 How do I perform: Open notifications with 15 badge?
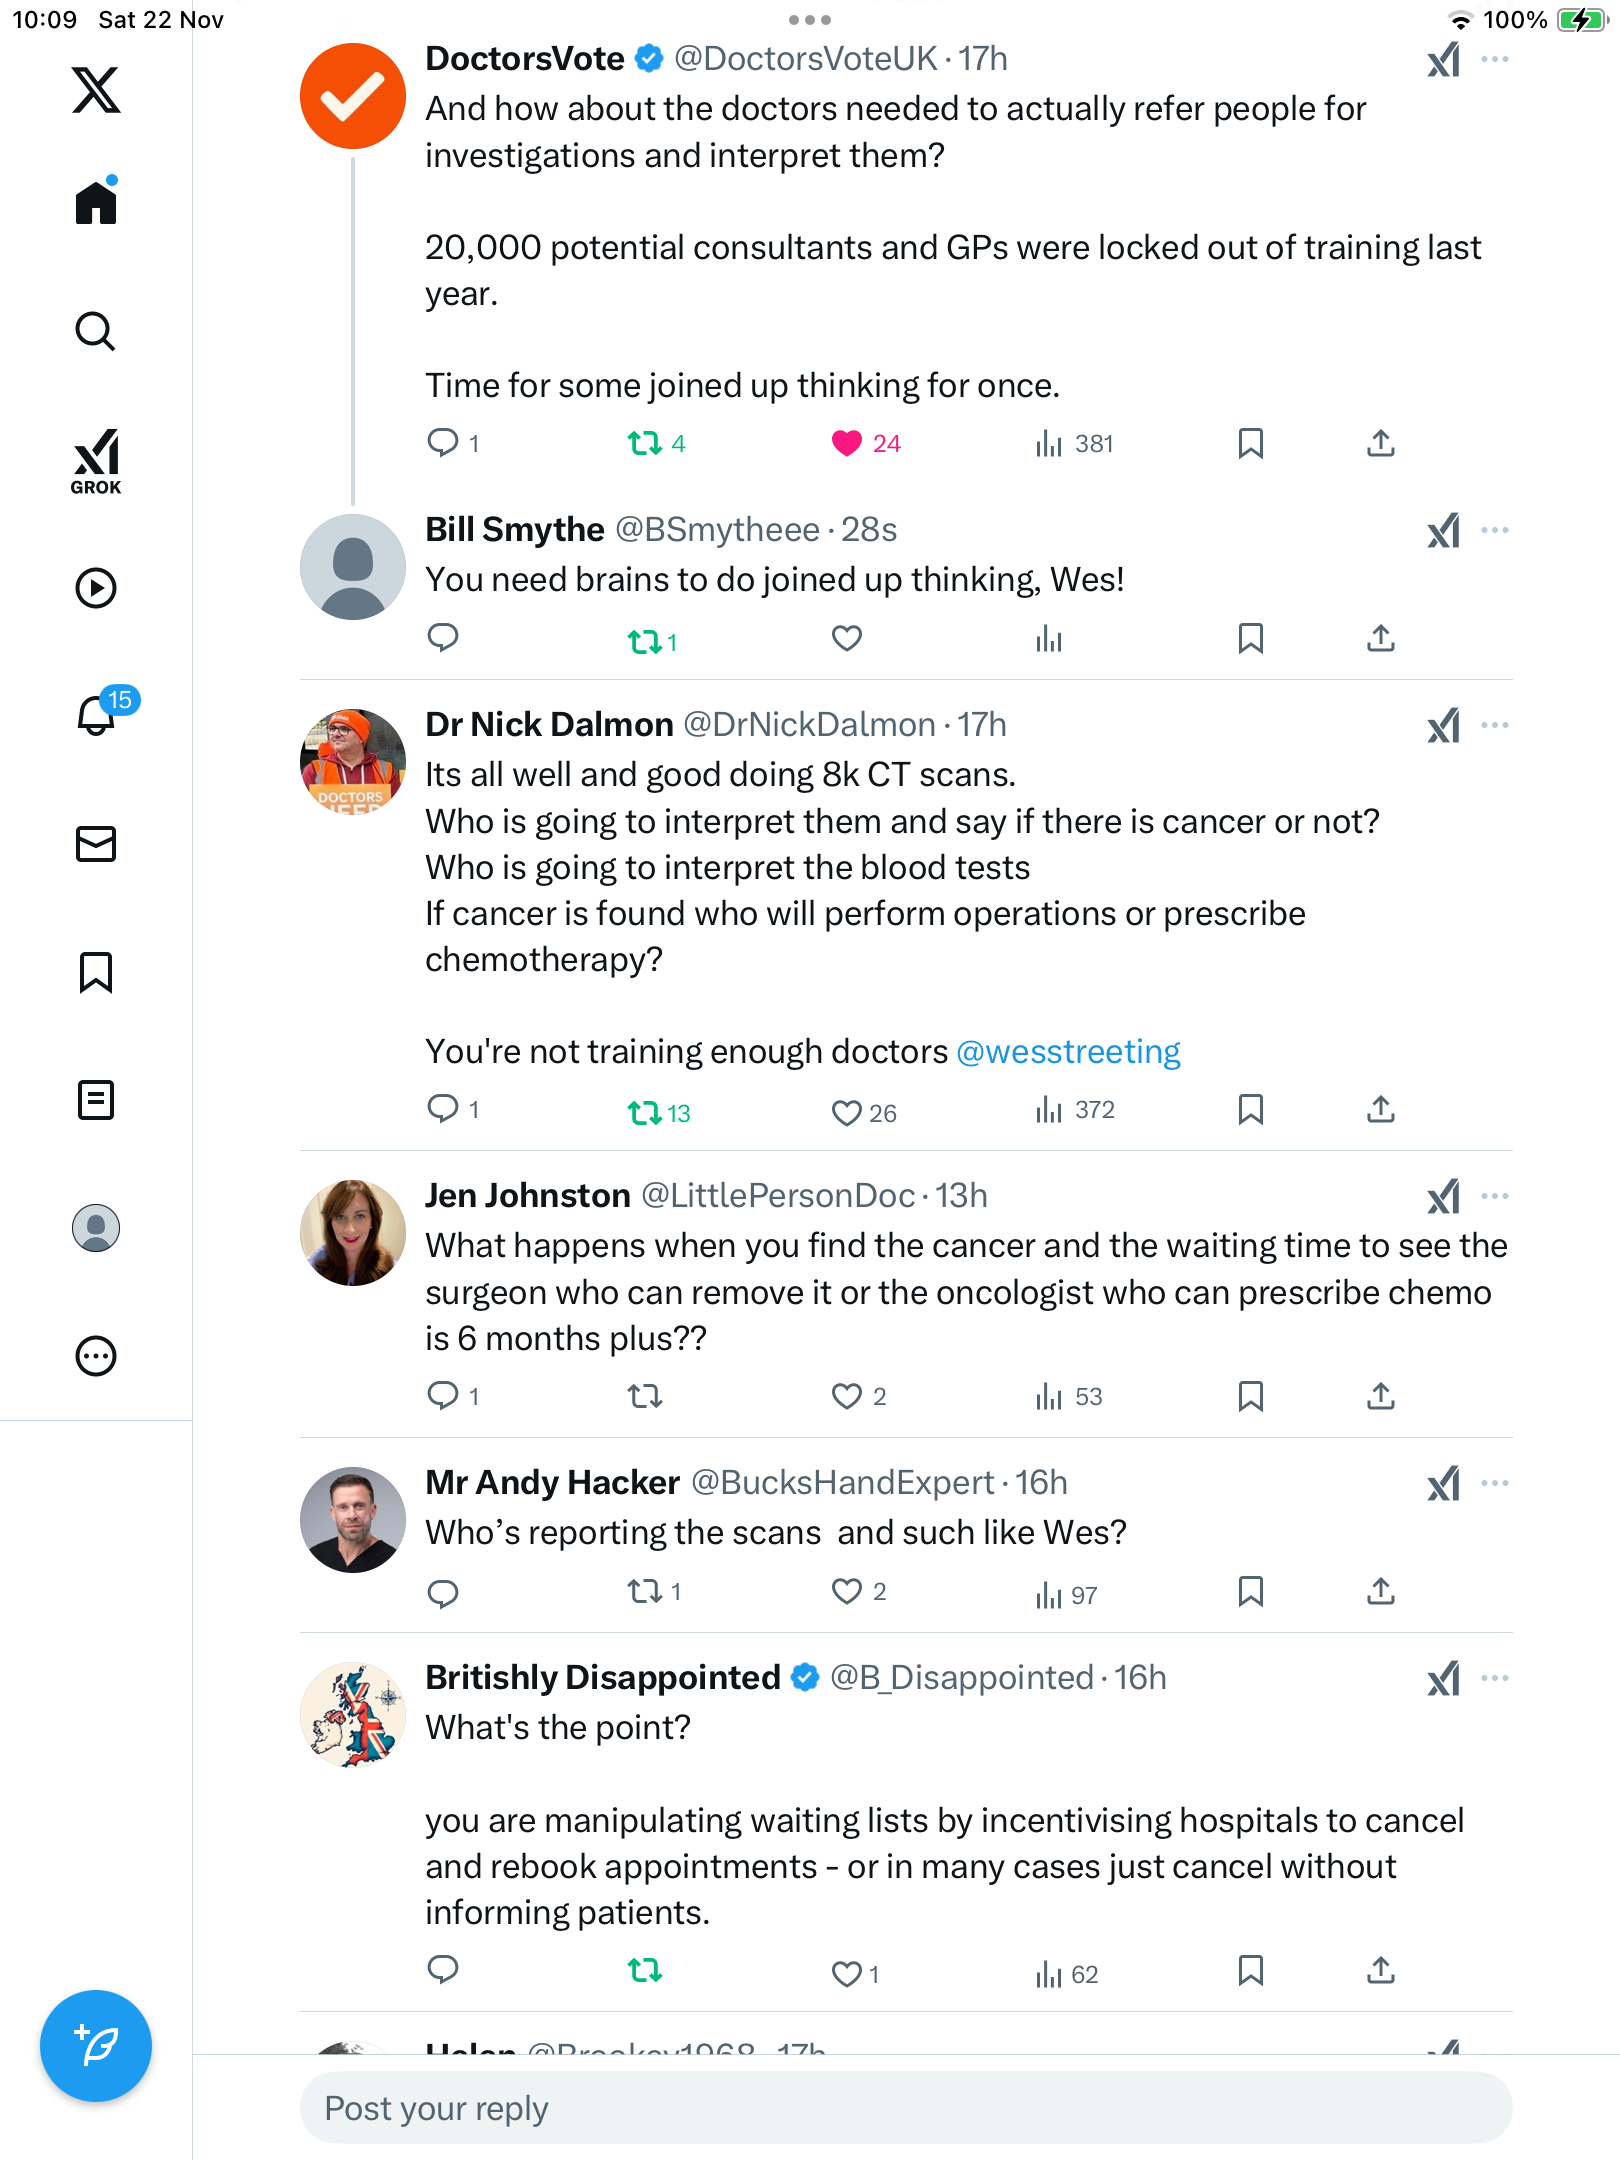[98, 714]
